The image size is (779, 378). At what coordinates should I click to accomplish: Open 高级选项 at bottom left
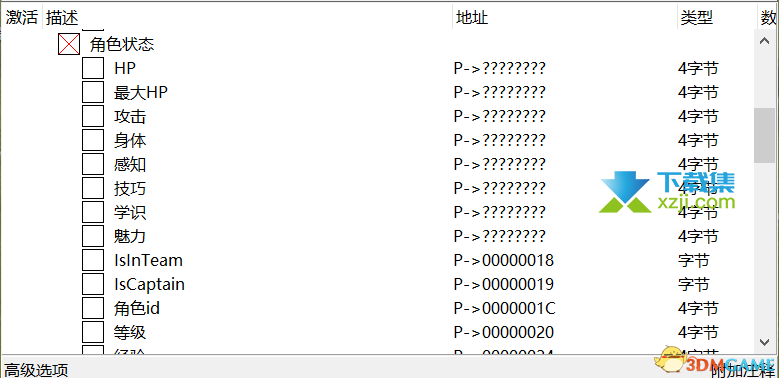(x=36, y=370)
